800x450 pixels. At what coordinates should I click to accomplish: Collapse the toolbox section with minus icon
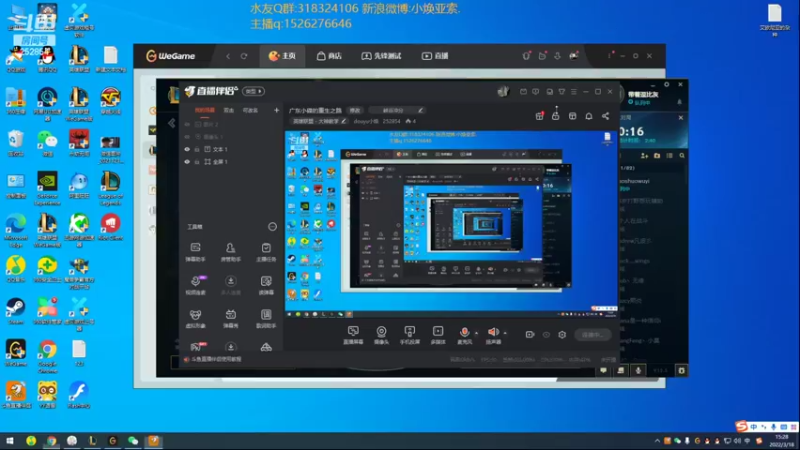[272, 227]
